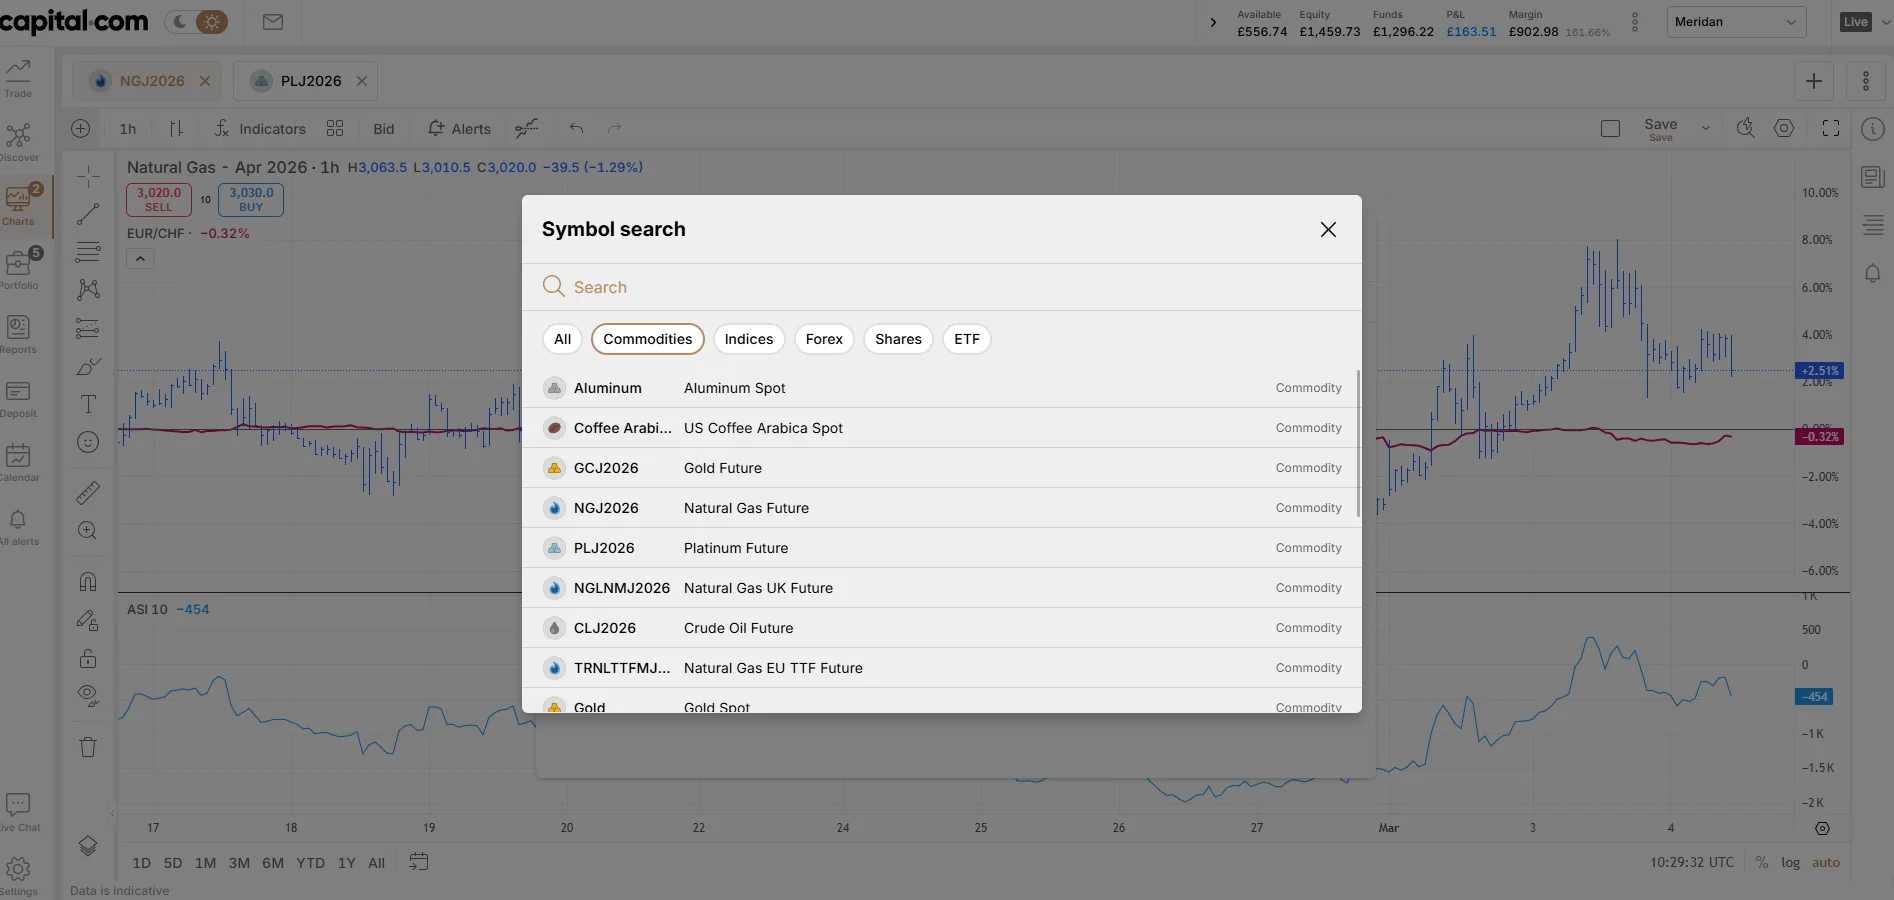Open the Meridan account dropdown
This screenshot has height=900, width=1894.
pos(1736,21)
